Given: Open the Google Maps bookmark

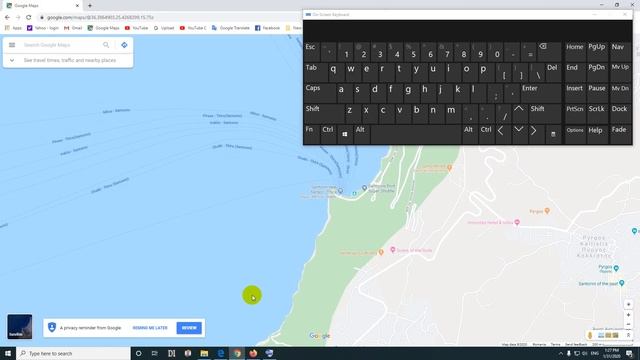Looking at the screenshot, I should click(103, 28).
